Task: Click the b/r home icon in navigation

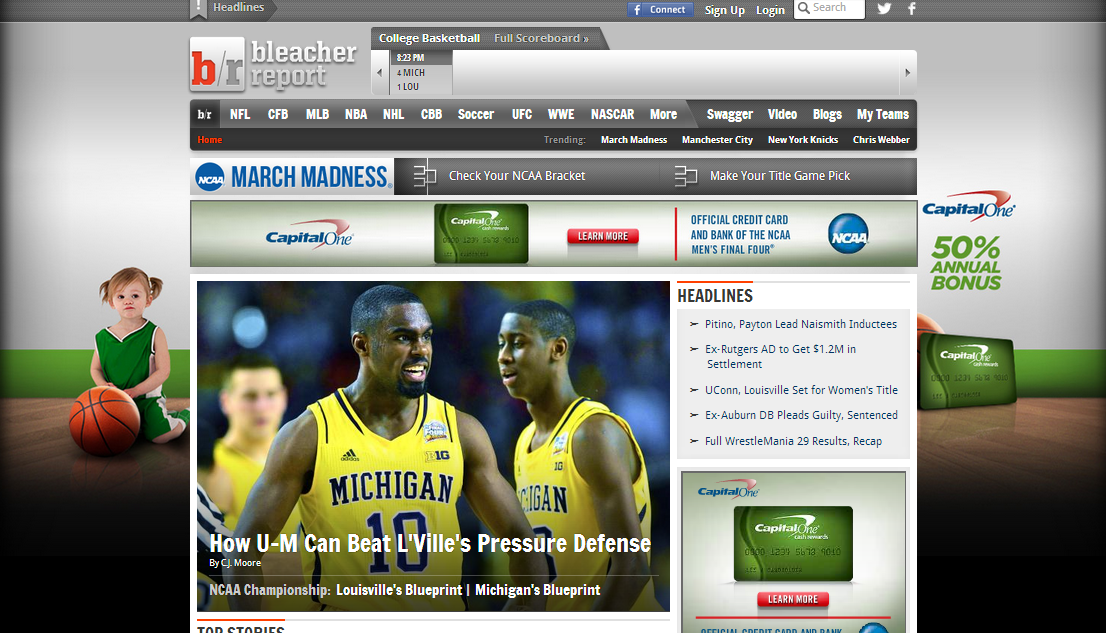Action: click(x=205, y=114)
